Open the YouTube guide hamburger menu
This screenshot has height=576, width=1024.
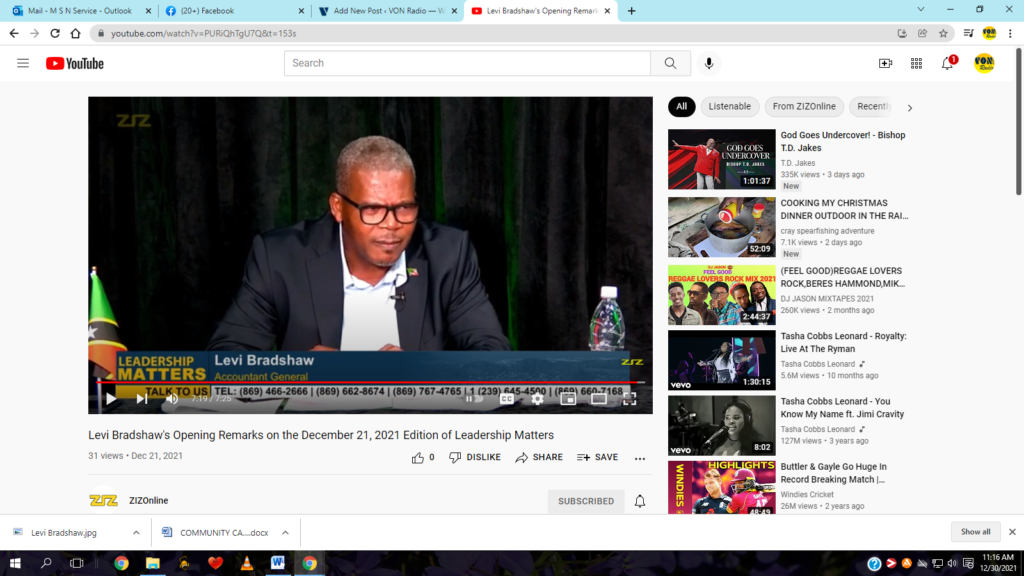[23, 63]
